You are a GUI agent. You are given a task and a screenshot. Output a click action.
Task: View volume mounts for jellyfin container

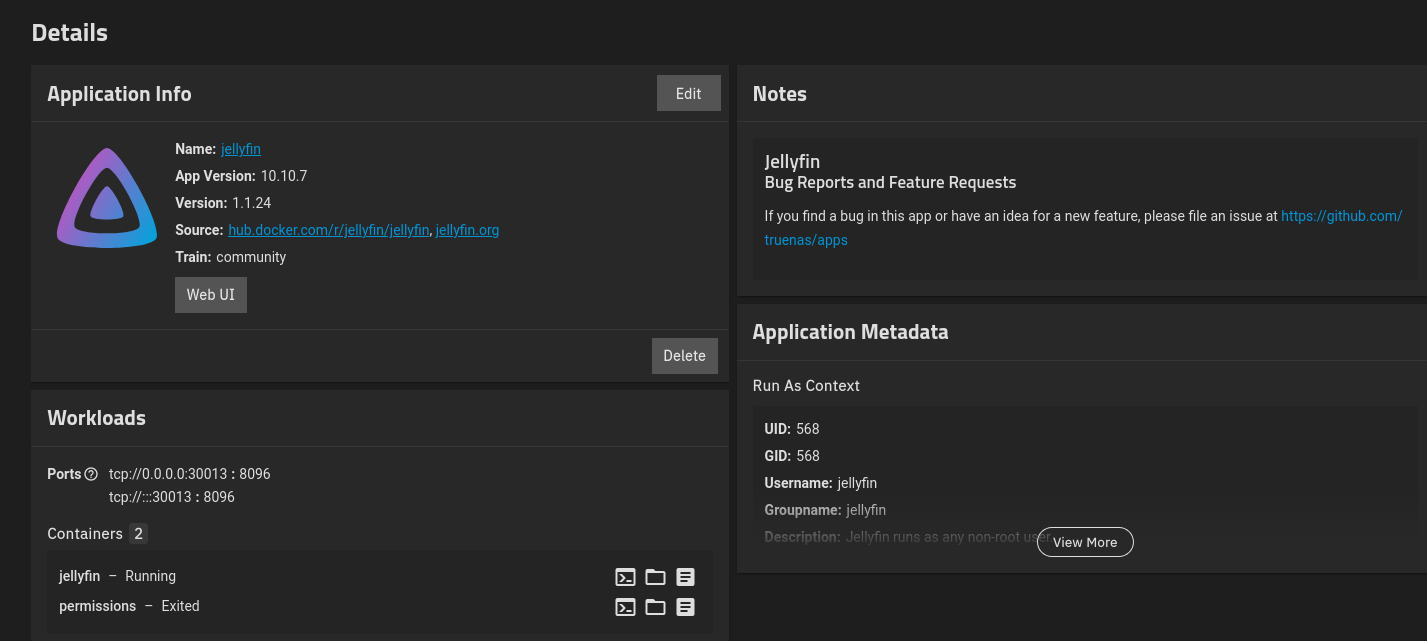point(655,577)
